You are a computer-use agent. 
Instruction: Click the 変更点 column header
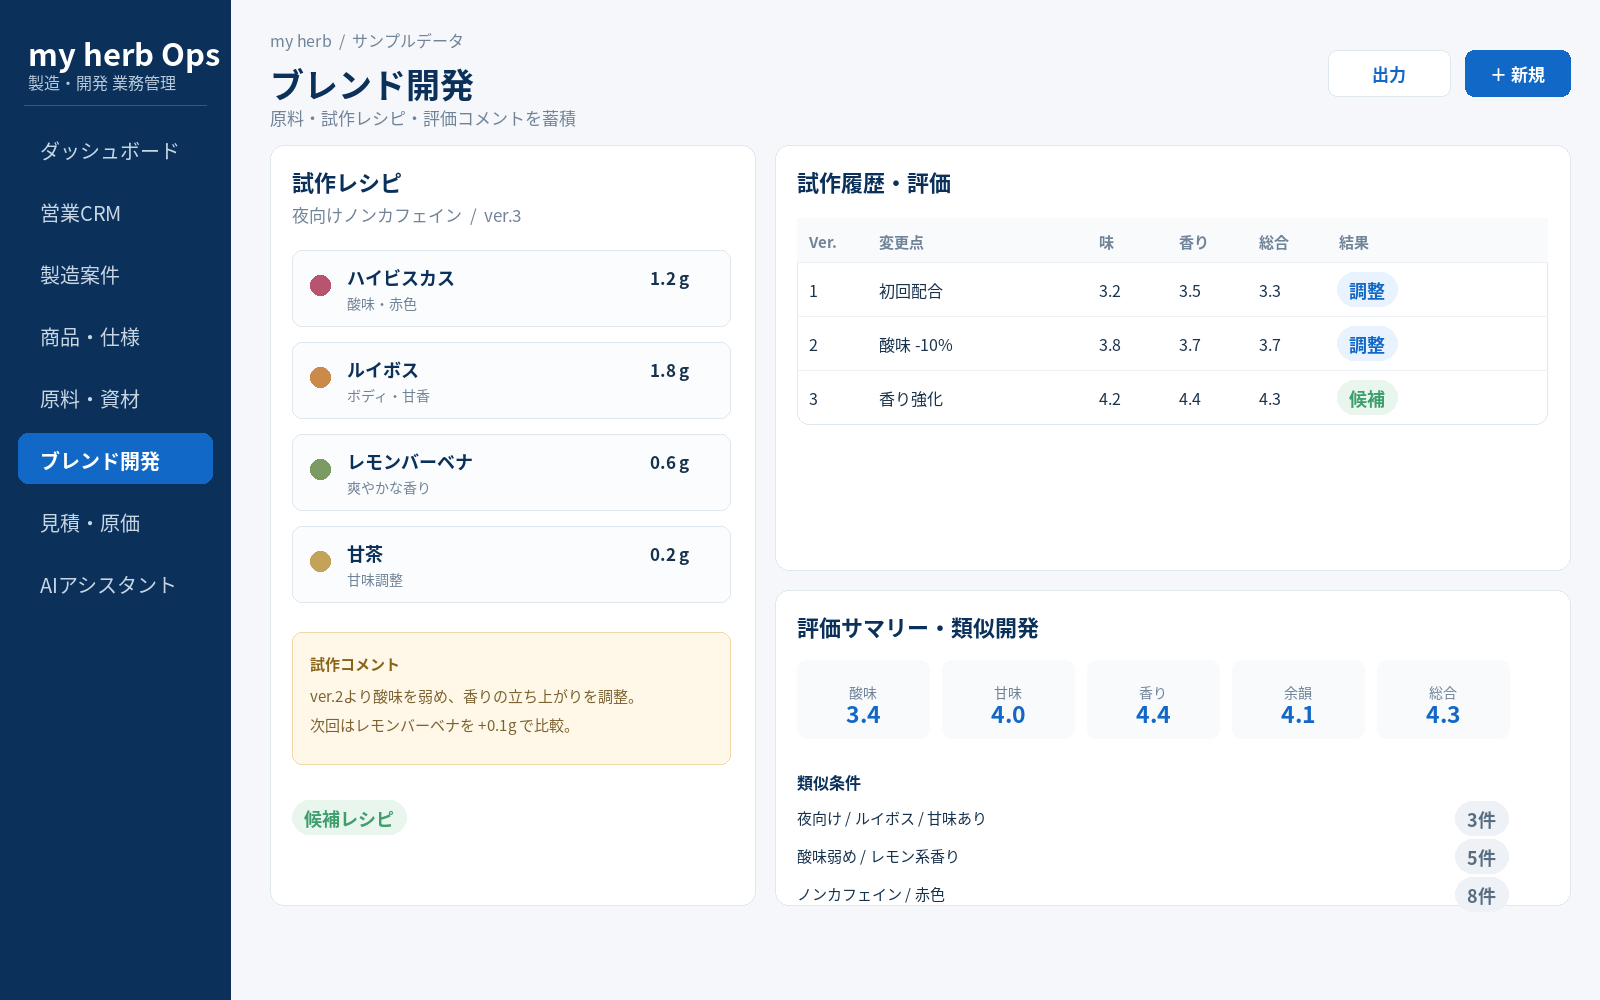point(901,243)
